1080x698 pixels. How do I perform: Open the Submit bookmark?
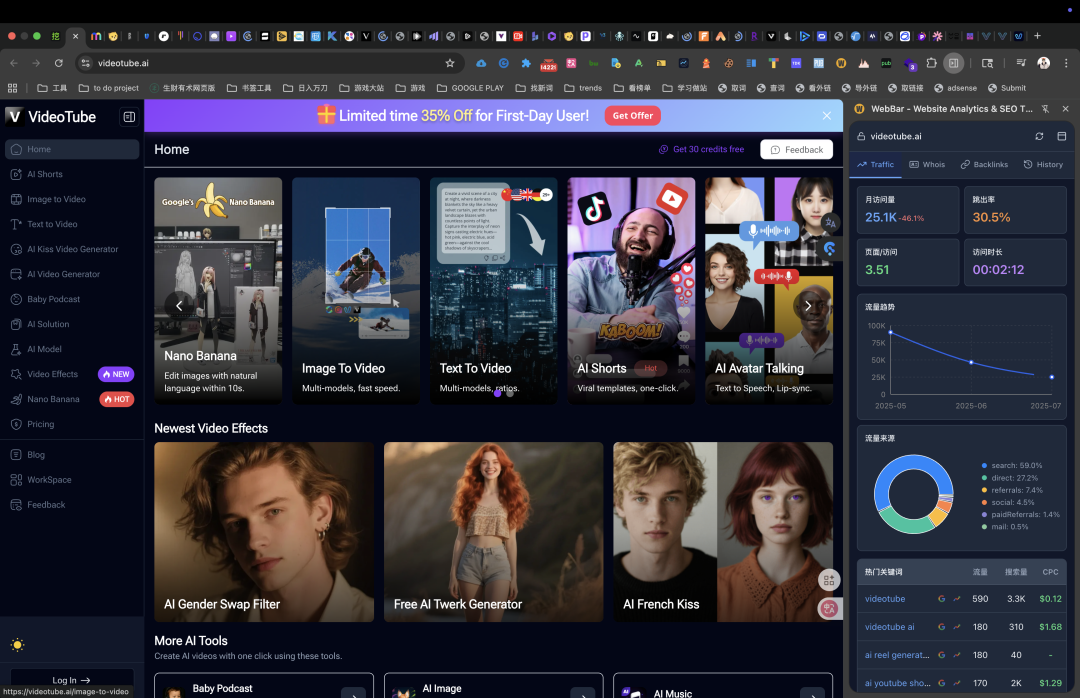click(x=1006, y=88)
